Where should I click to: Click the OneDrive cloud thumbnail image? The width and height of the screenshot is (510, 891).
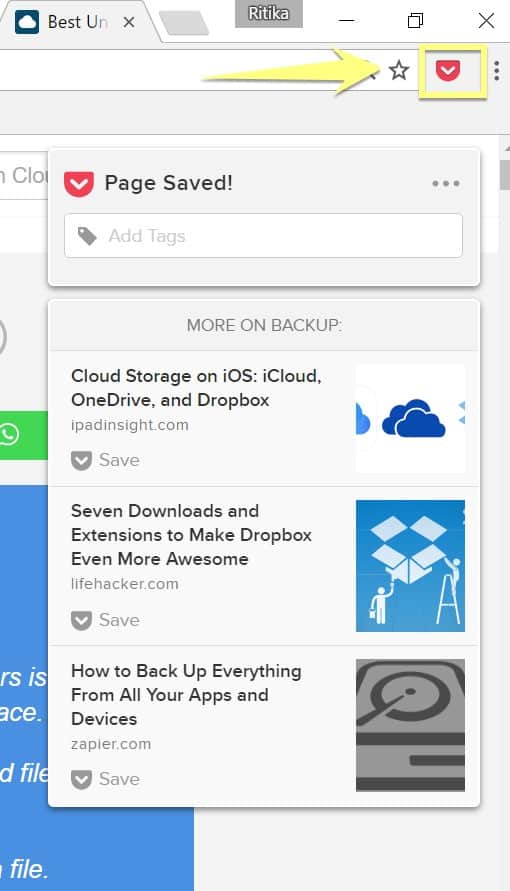410,419
